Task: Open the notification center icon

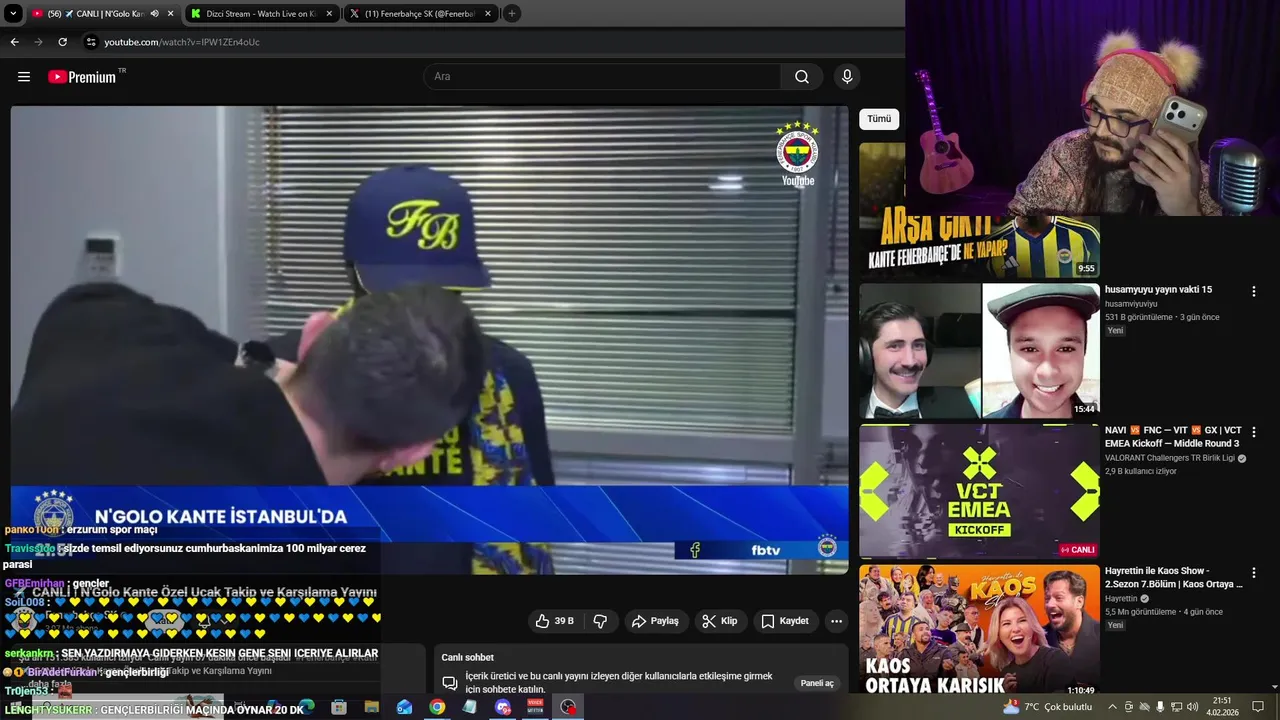Action: point(1258,707)
